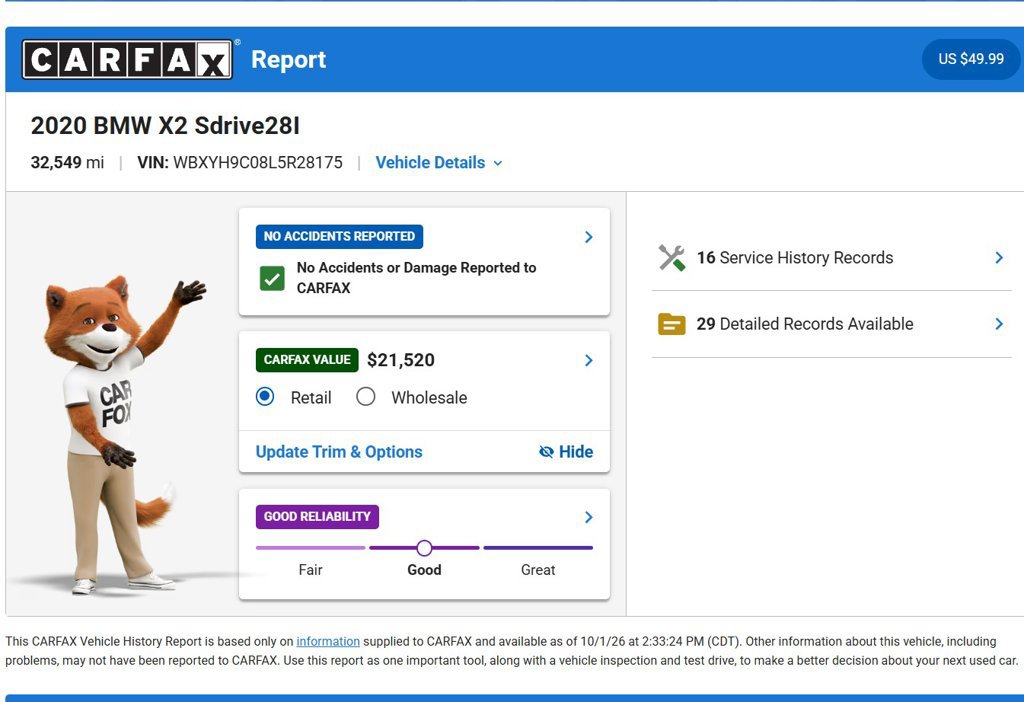Select the Wholesale radio button
Image resolution: width=1024 pixels, height=702 pixels.
(366, 396)
